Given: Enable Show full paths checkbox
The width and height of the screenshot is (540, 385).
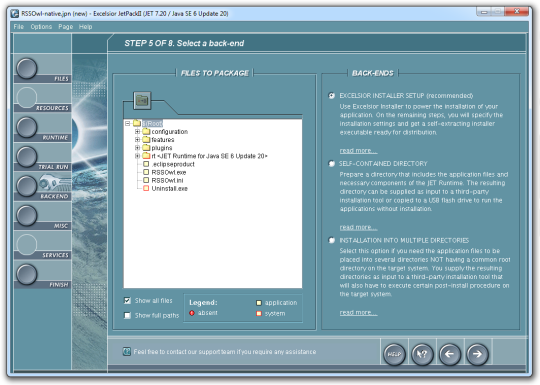Looking at the screenshot, I should tap(127, 315).
